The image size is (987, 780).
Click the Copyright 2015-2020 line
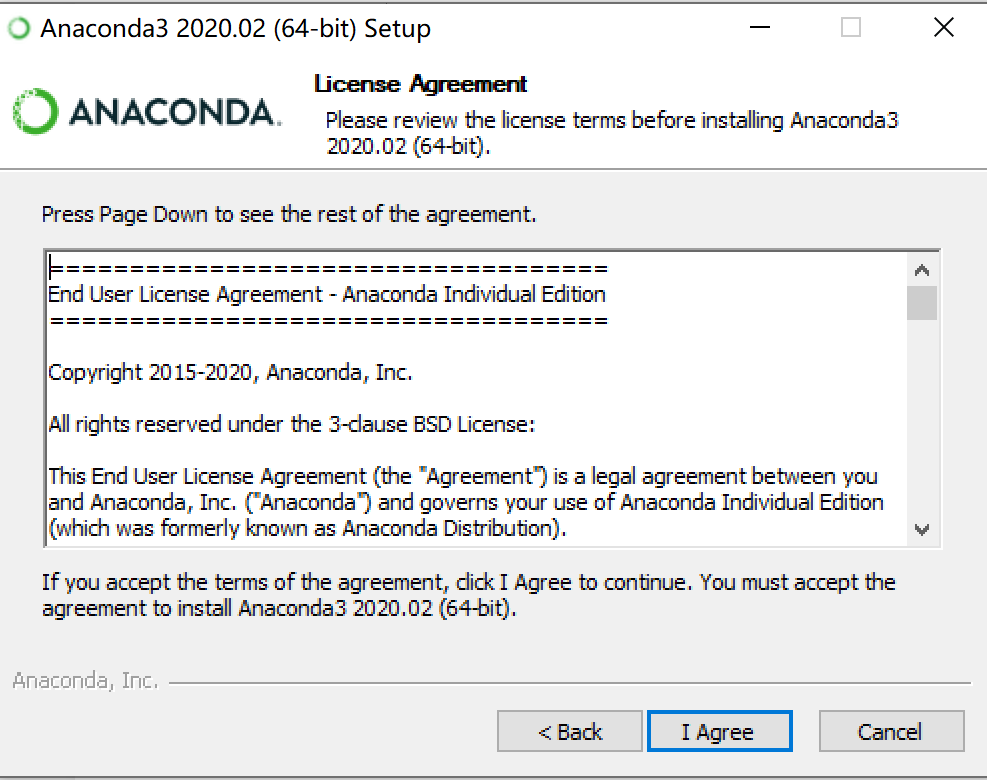coord(230,372)
